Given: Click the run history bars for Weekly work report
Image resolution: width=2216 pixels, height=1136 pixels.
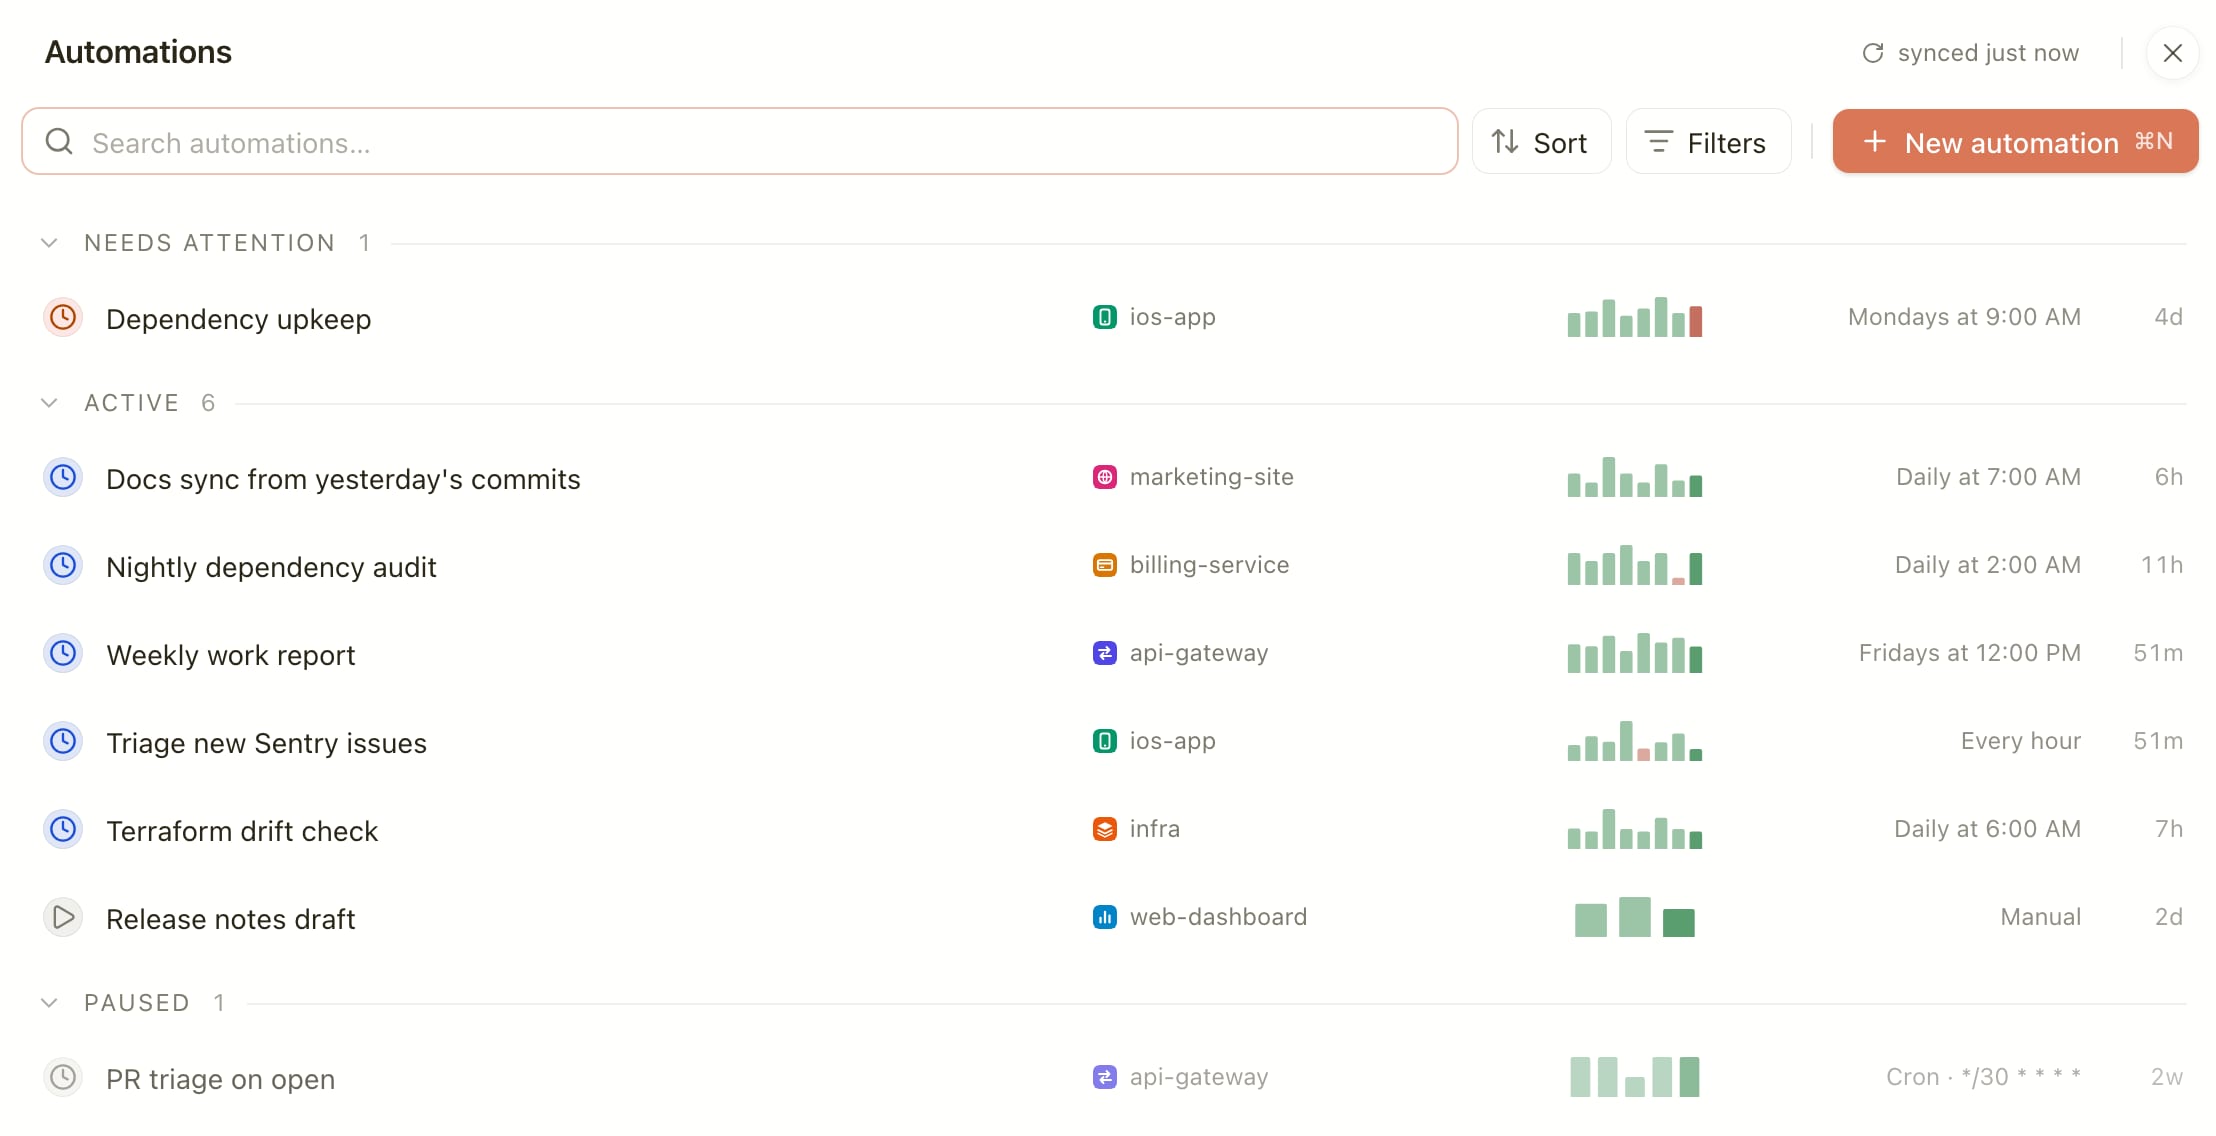Looking at the screenshot, I should [1635, 653].
